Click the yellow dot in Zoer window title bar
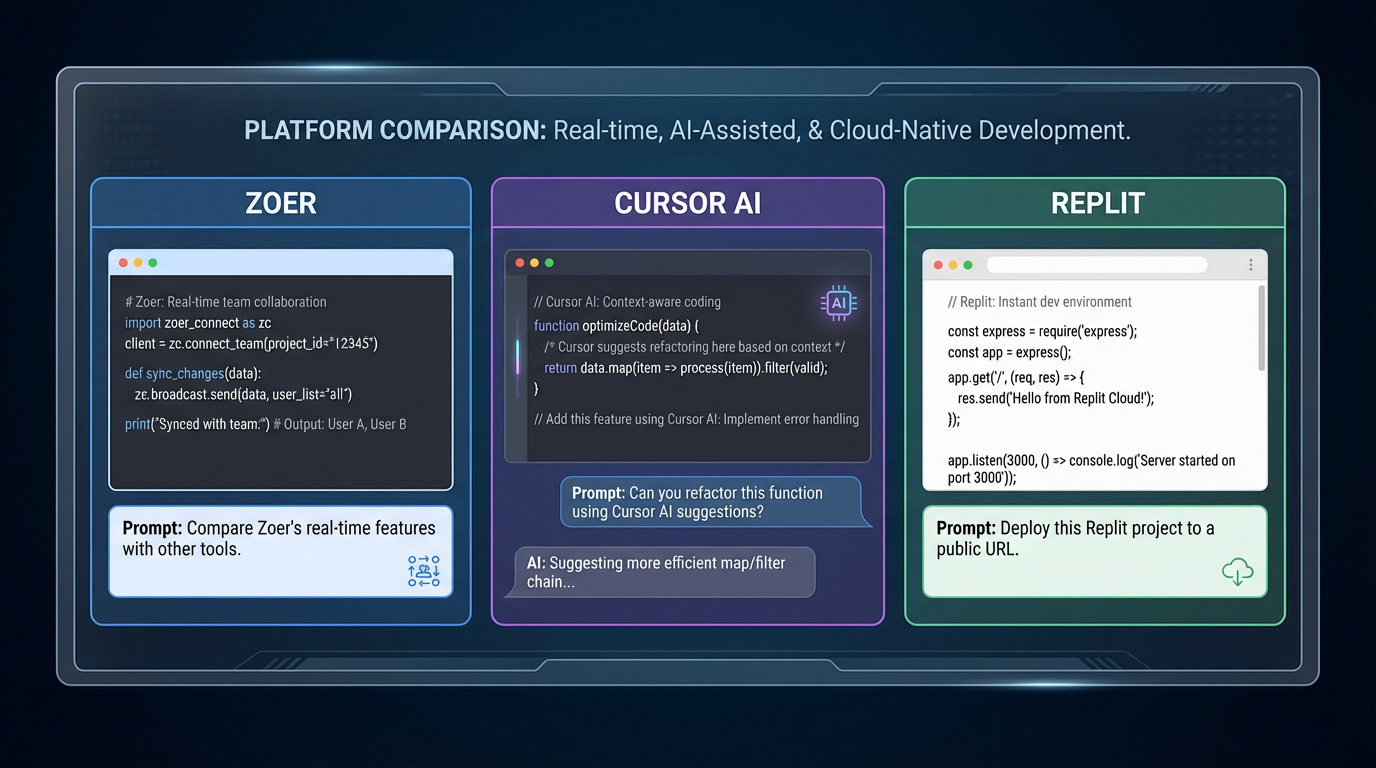1376x768 pixels. coord(138,261)
